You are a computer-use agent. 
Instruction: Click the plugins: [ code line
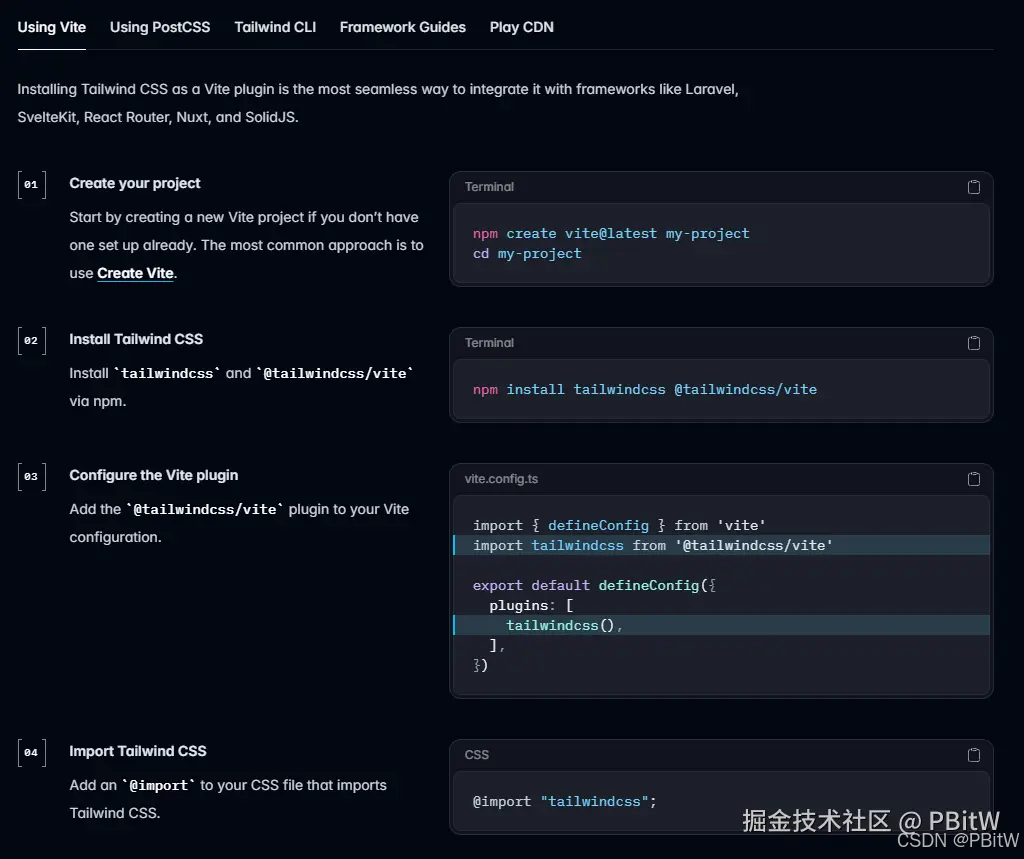[x=532, y=606]
